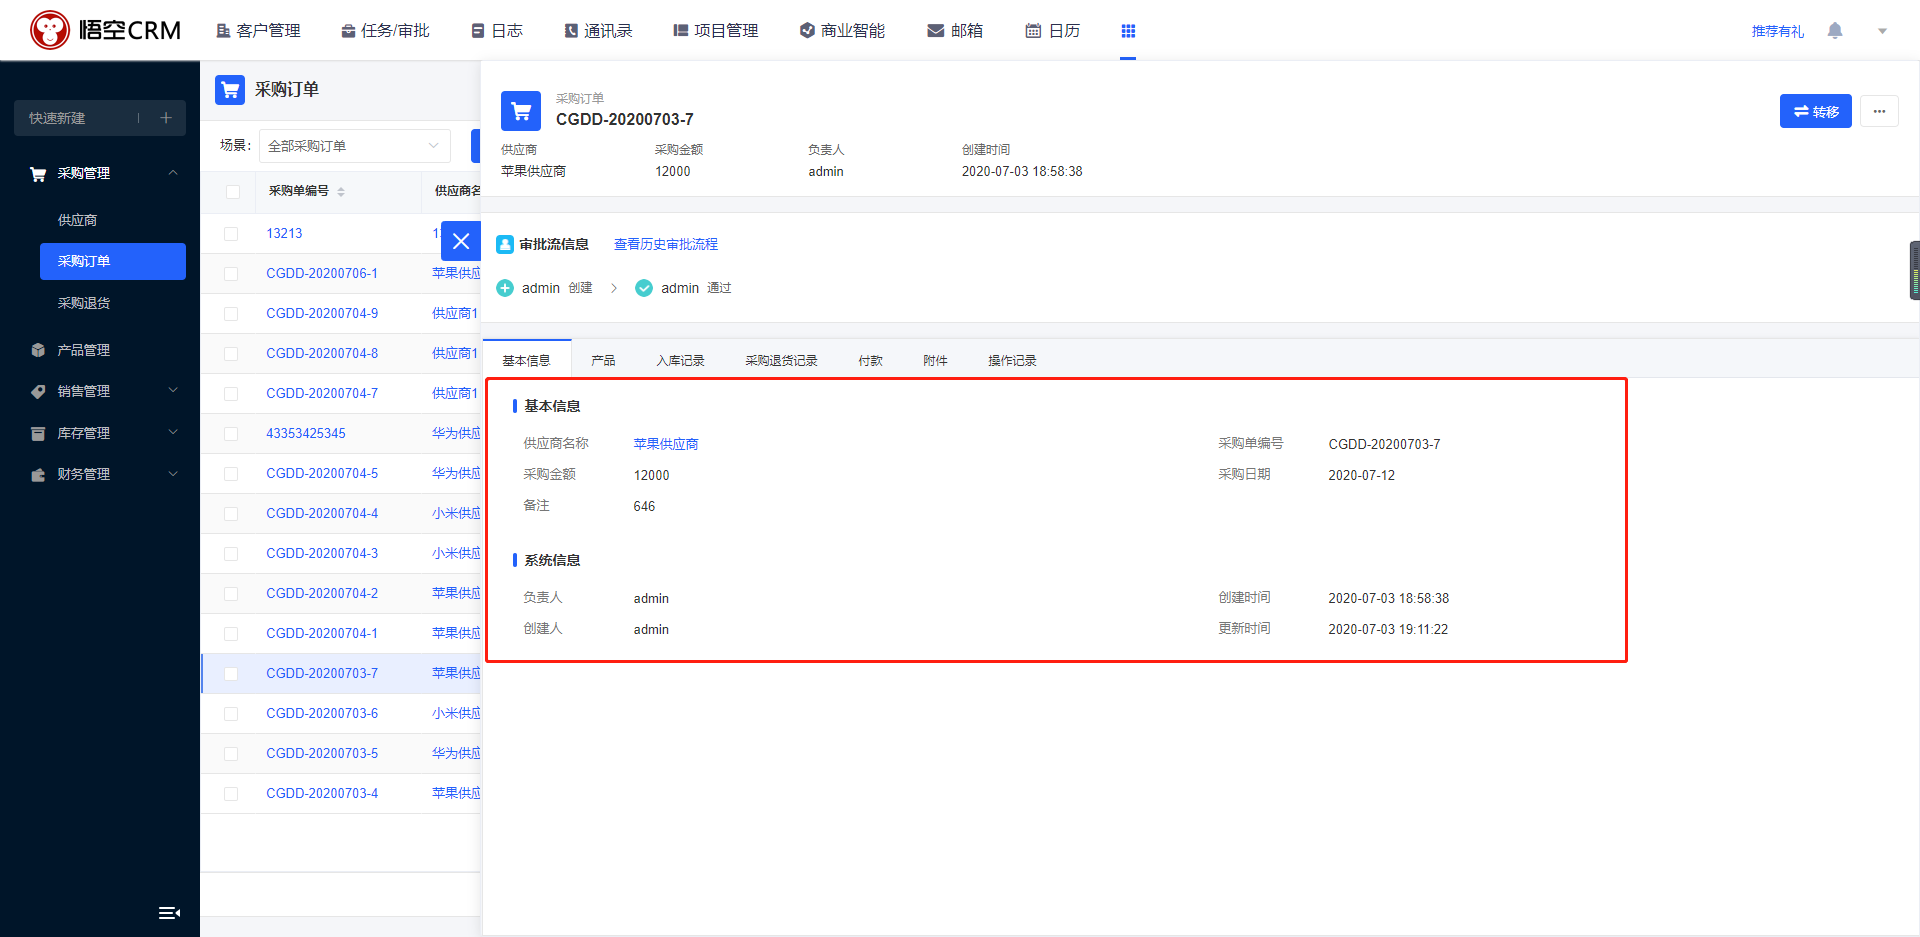Toggle the select-all checkbox in table header

(233, 191)
